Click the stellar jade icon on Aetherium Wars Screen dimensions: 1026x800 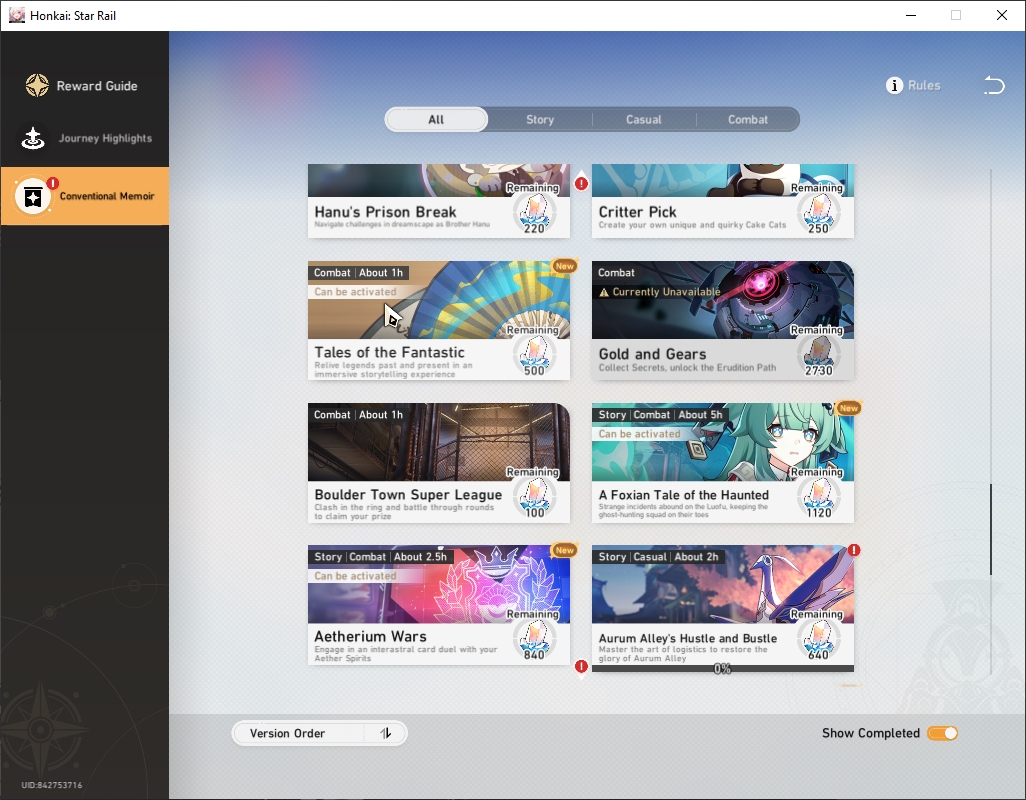tap(535, 636)
